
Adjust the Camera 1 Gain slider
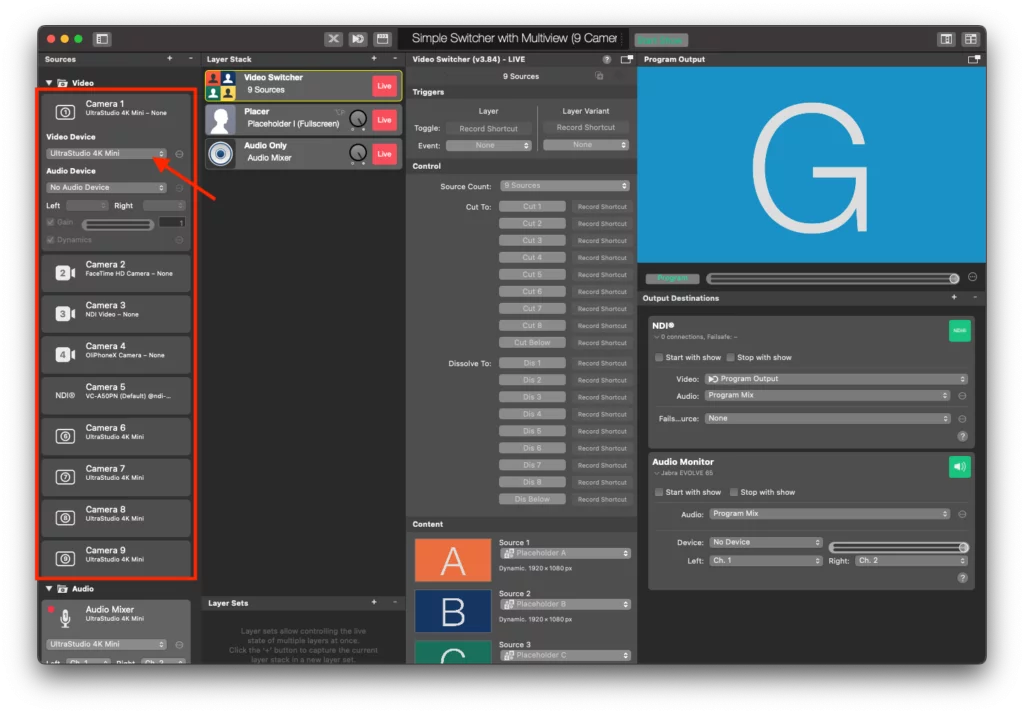coord(118,225)
